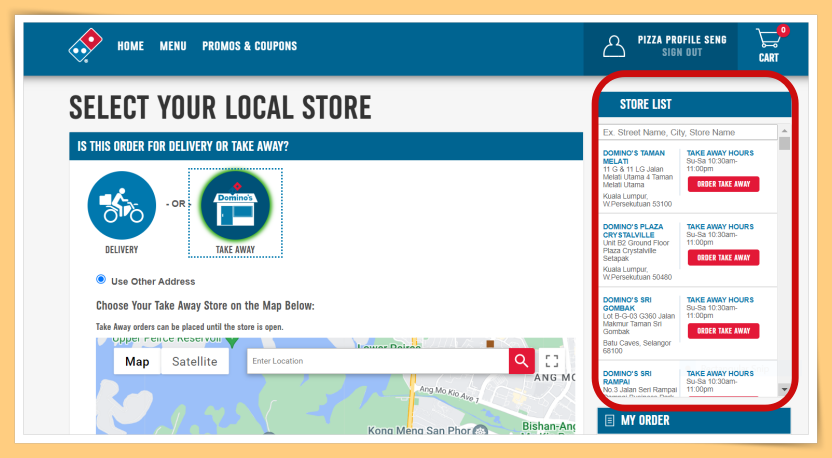Select Use Other Address radio button
The height and width of the screenshot is (458, 832).
click(101, 279)
